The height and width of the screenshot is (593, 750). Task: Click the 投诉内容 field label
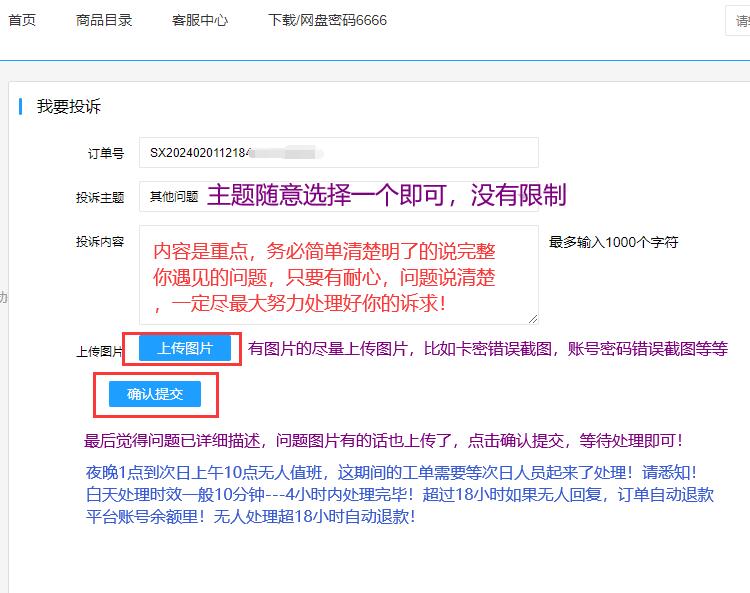pyautogui.click(x=100, y=242)
